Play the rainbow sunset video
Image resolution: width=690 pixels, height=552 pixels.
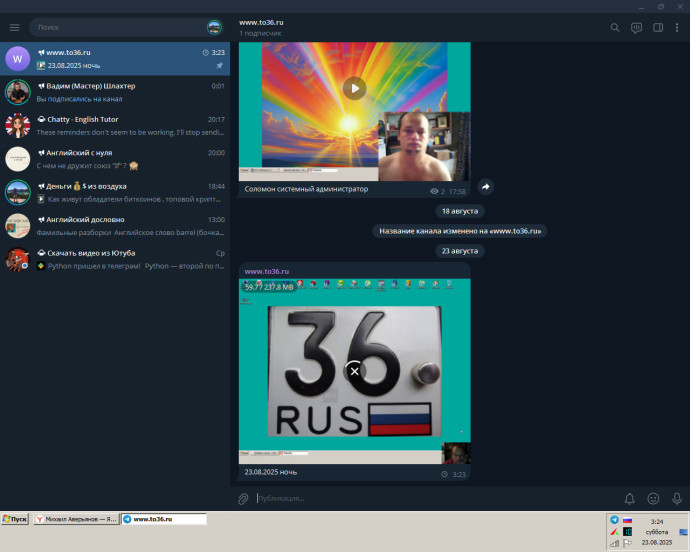[355, 88]
